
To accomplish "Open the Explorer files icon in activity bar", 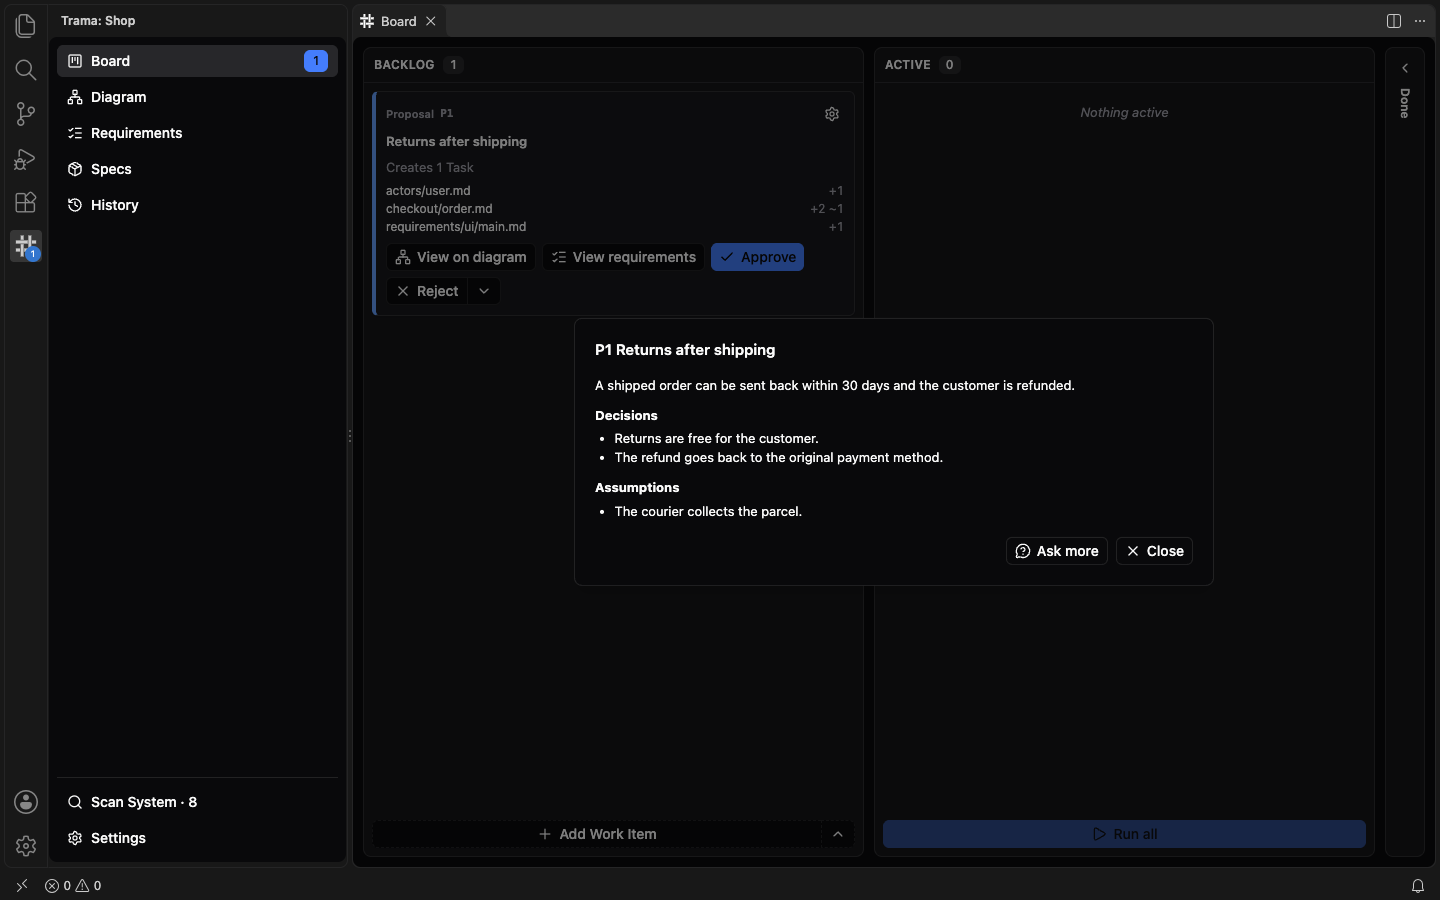I will click(26, 25).
